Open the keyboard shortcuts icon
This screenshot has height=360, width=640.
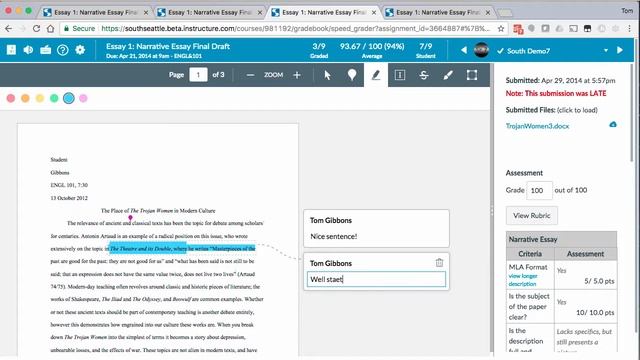point(45,50)
